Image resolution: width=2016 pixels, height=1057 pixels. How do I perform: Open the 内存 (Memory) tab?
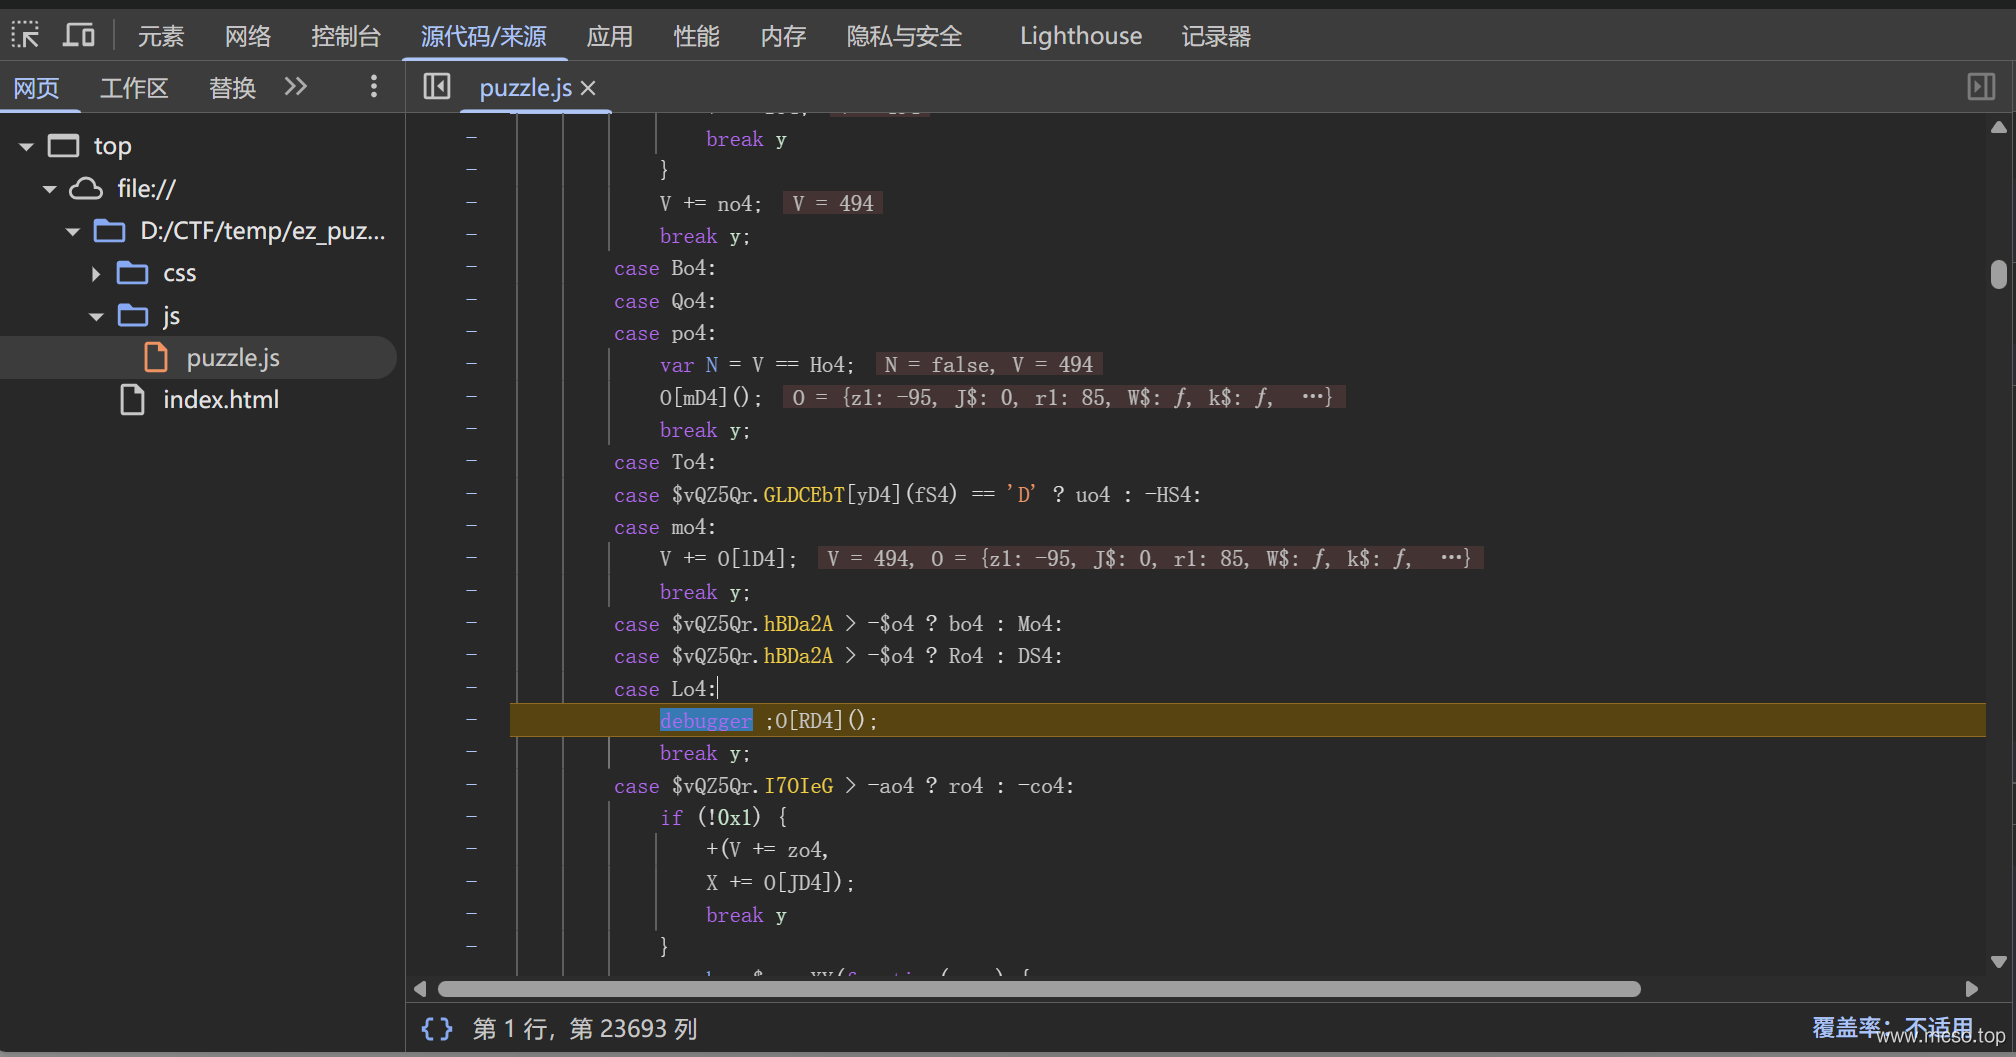tap(783, 37)
